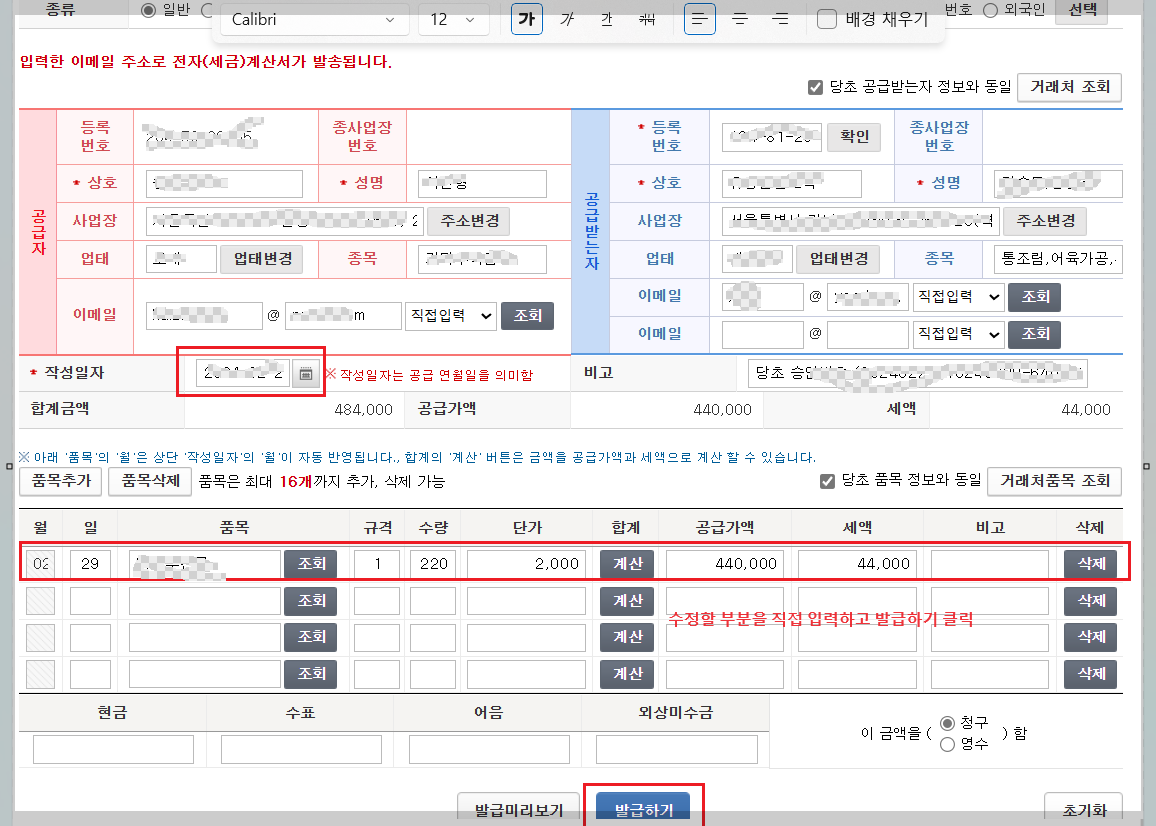Select the center alignment icon
Screen dimensions: 1156x826
click(739, 19)
